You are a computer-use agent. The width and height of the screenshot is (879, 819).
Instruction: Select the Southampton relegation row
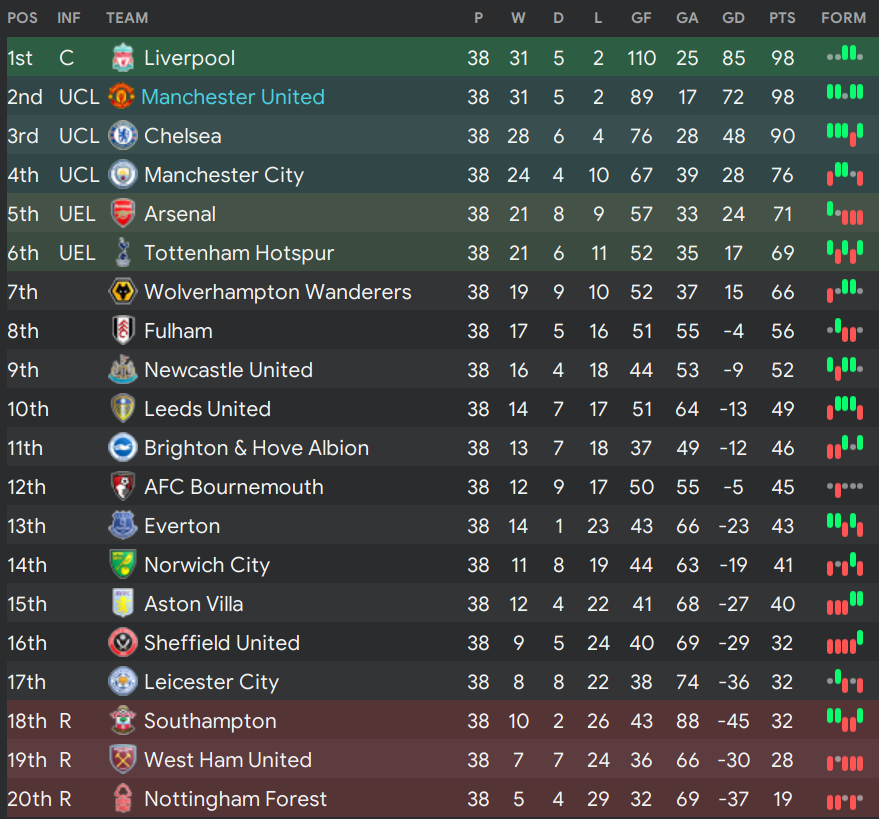(x=443, y=720)
